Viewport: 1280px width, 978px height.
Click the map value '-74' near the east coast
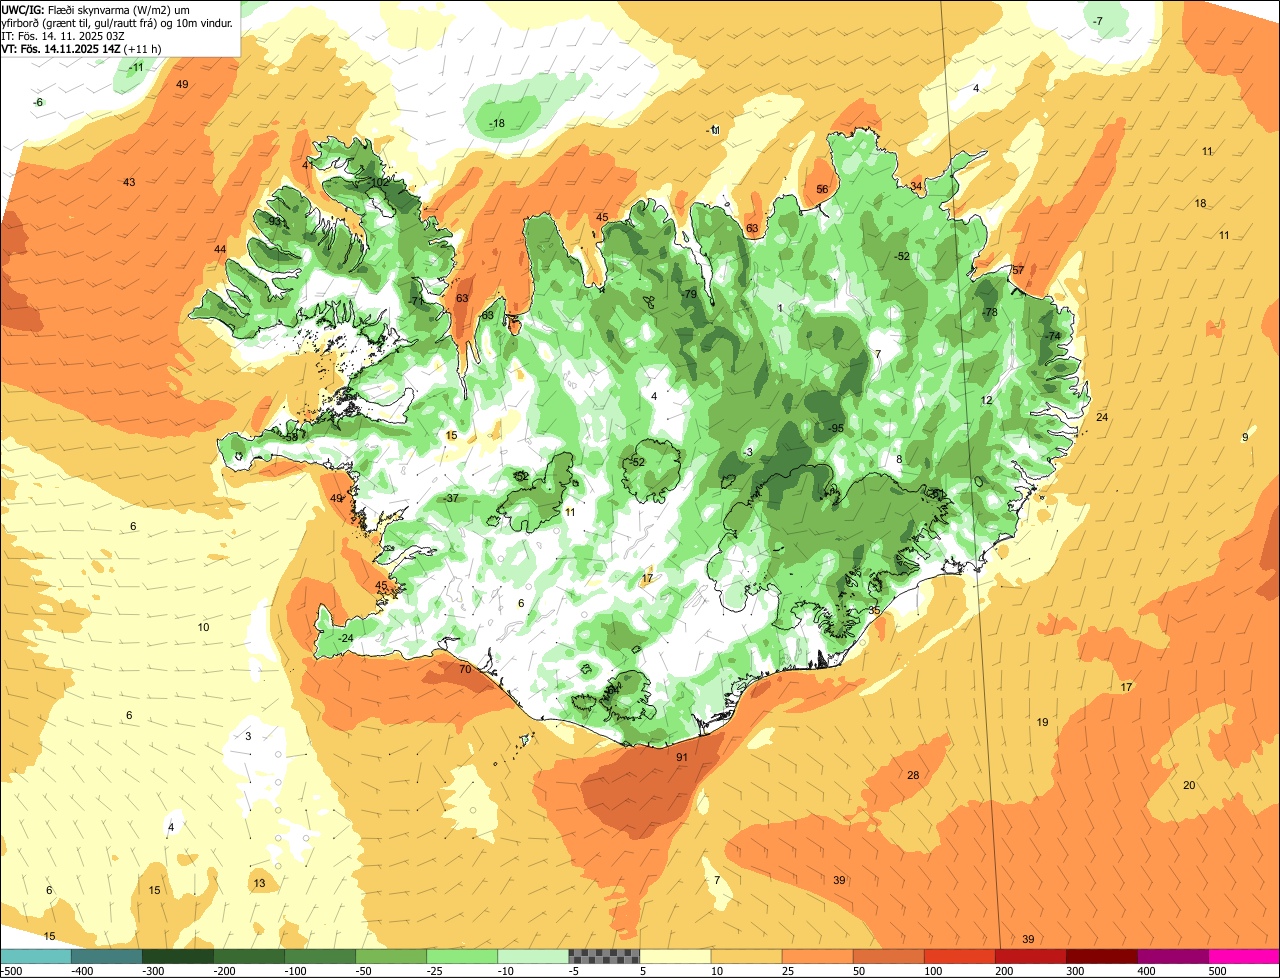coord(1053,336)
